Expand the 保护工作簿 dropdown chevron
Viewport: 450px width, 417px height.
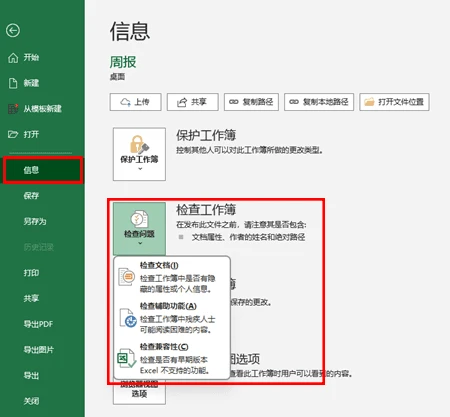tap(140, 169)
